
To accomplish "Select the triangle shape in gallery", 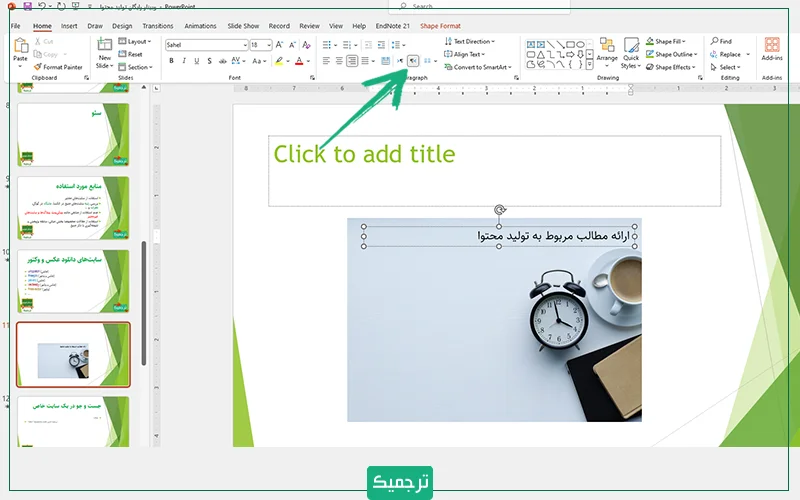I will 540,54.
